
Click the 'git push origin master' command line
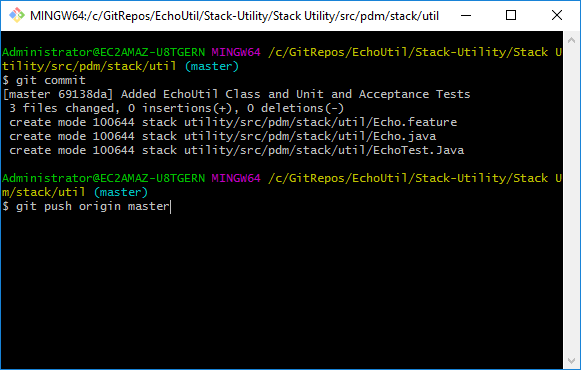pos(86,206)
